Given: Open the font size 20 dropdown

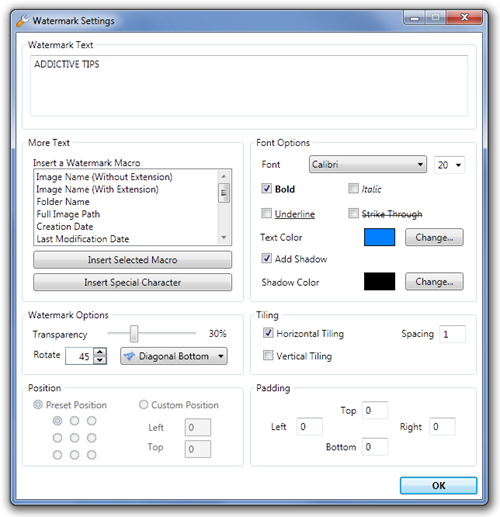Looking at the screenshot, I should pos(449,165).
